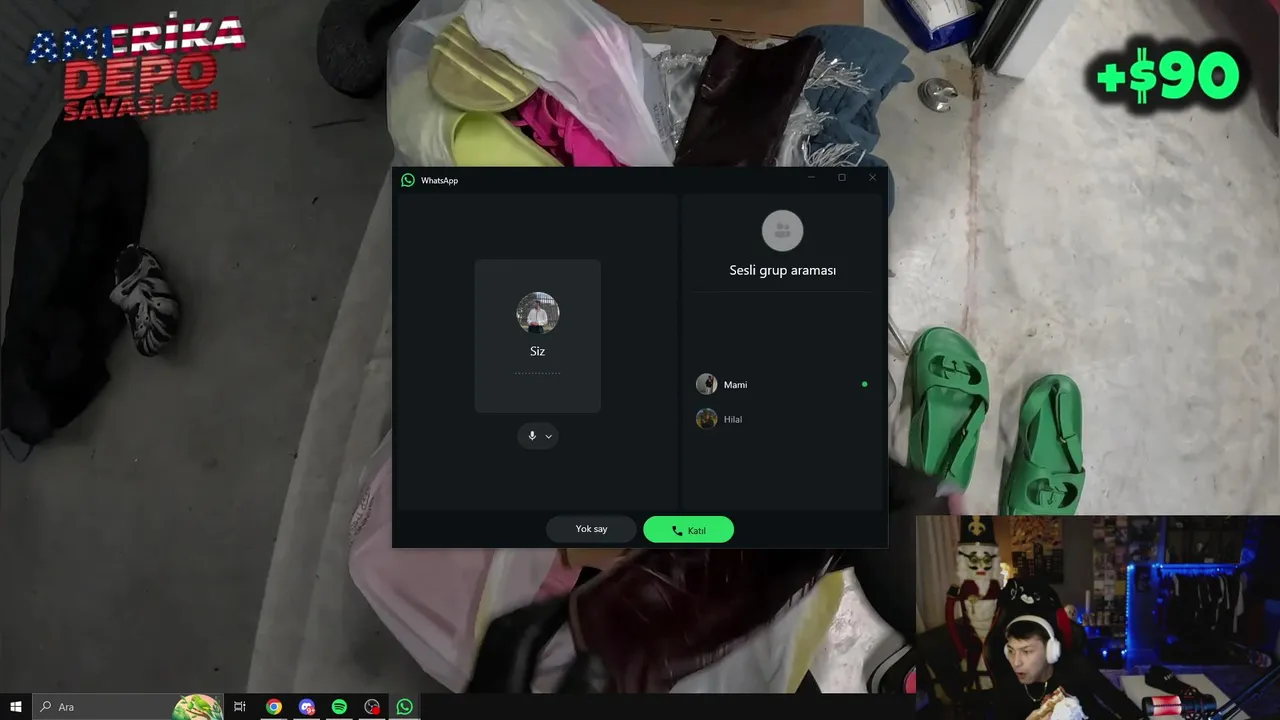1280x720 pixels.
Task: Click your own profile picture labeled Siz
Action: pyautogui.click(x=537, y=314)
